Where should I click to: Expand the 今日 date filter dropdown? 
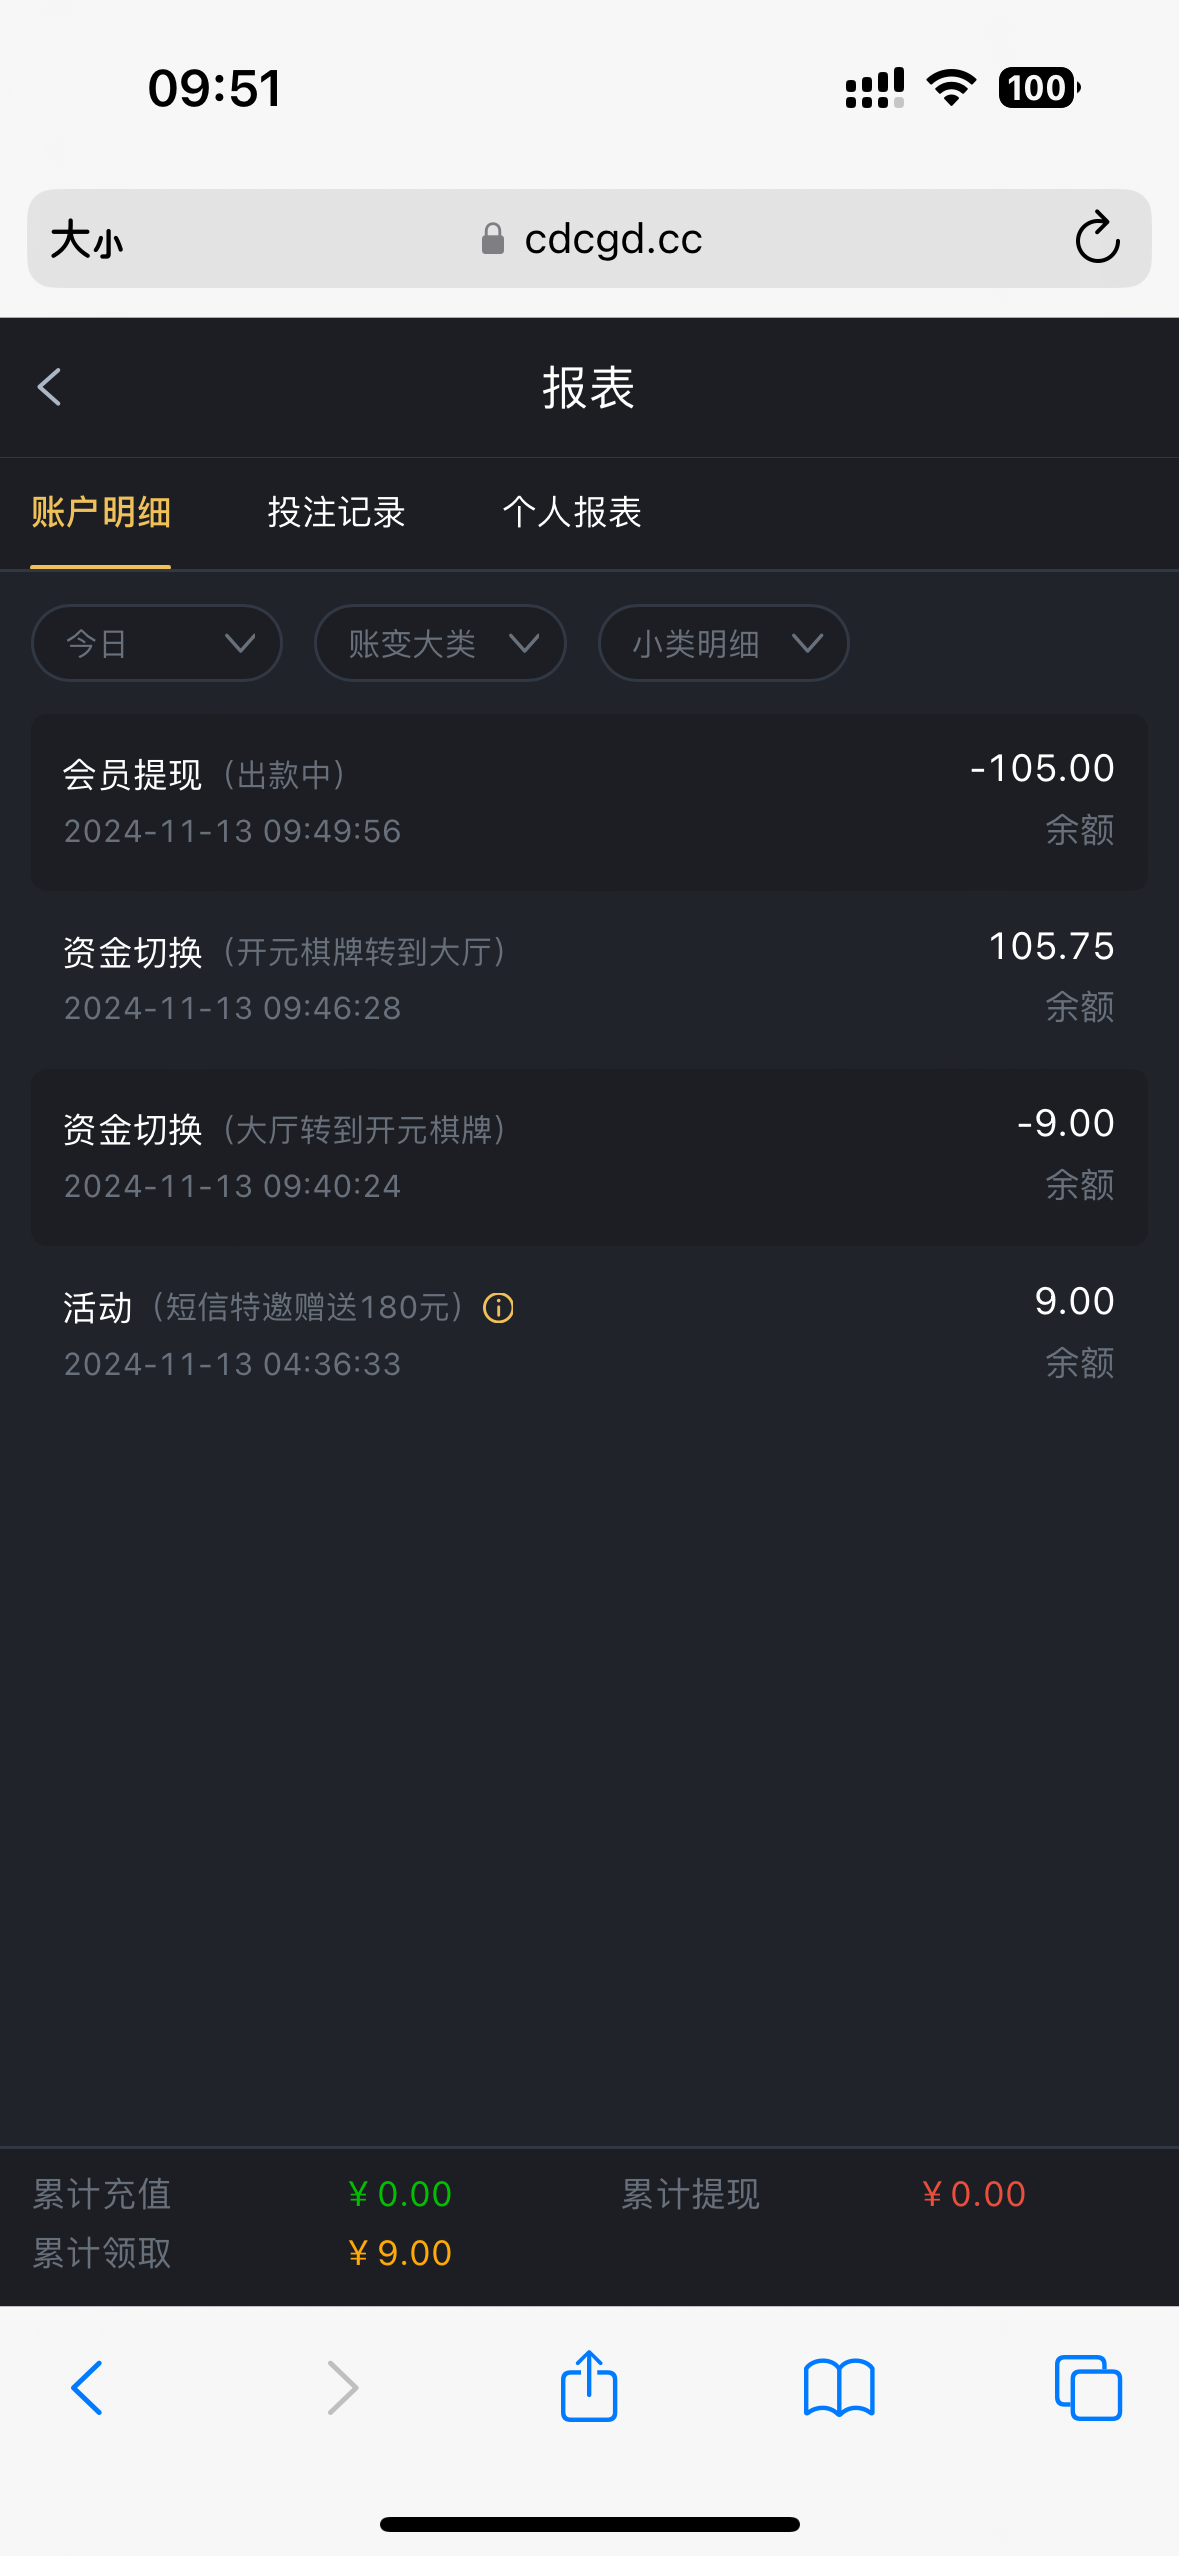pyautogui.click(x=157, y=643)
